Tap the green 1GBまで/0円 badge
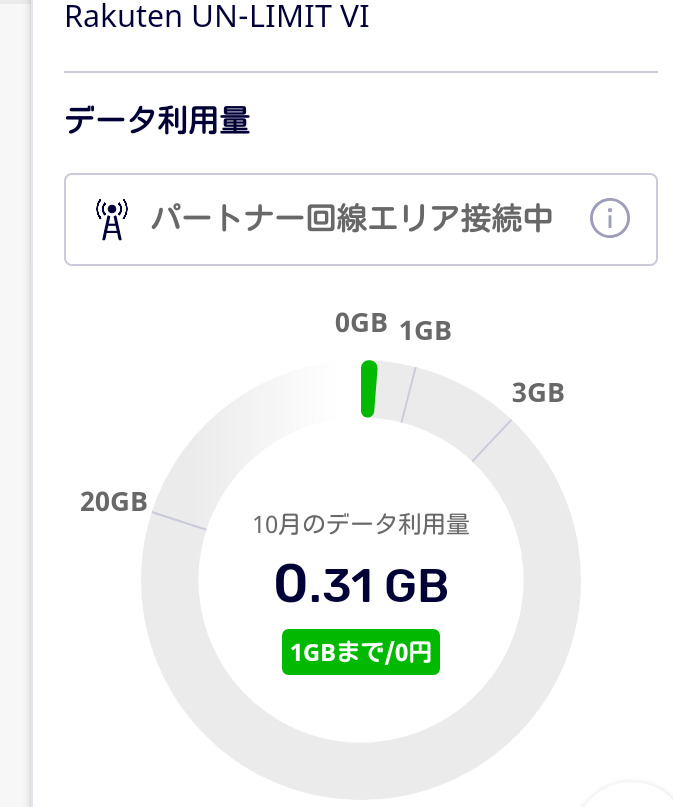Image resolution: width=673 pixels, height=807 pixels. tap(360, 653)
